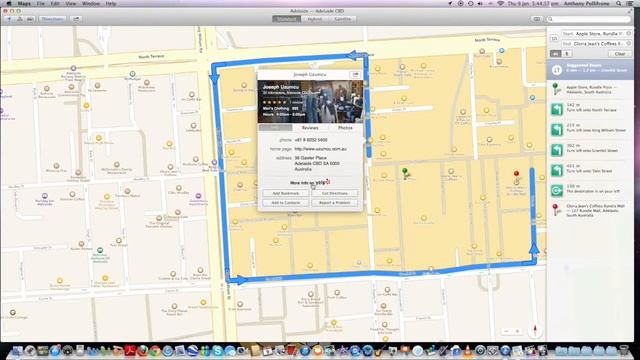Open the Help menu
The height and width of the screenshot is (360, 640).
pyautogui.click(x=111, y=3)
